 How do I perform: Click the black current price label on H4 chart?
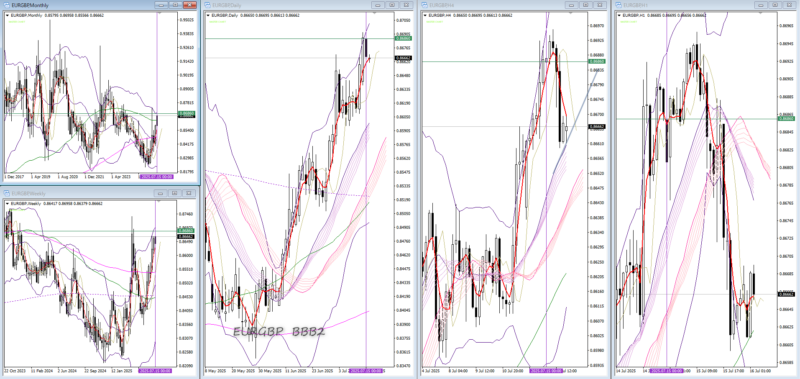[595, 126]
